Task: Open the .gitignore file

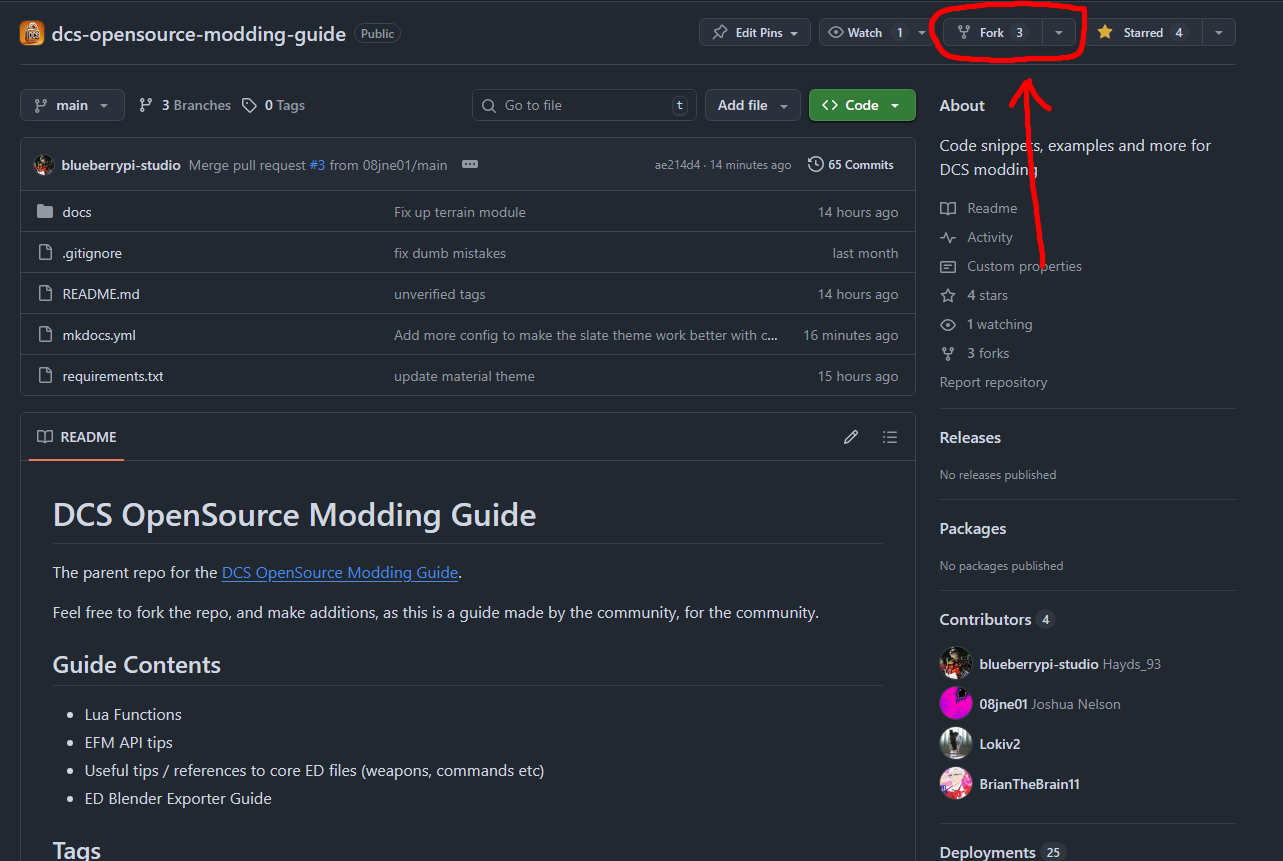Action: [92, 253]
